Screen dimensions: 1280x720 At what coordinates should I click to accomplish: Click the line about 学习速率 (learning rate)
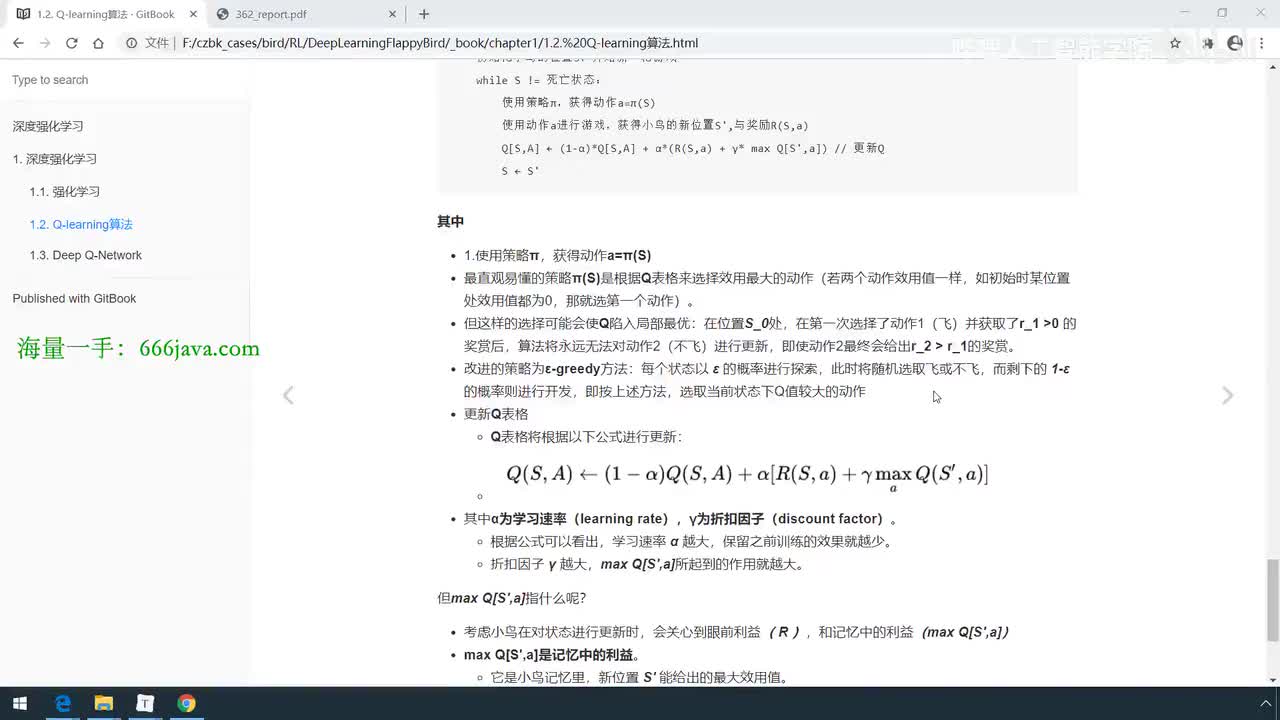tap(681, 519)
